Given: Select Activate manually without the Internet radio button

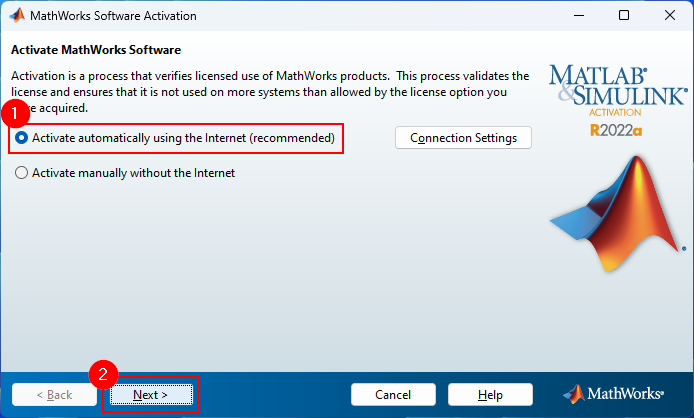Looking at the screenshot, I should (x=21, y=173).
